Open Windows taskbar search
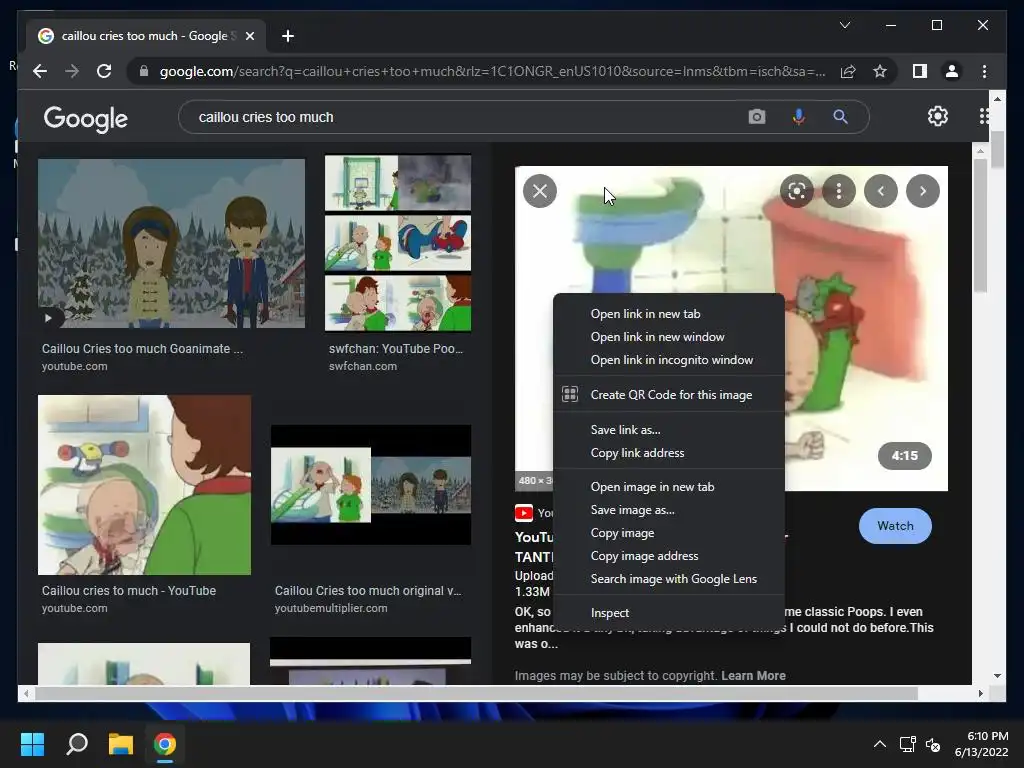Screen dimensions: 1024x768 [77, 744]
